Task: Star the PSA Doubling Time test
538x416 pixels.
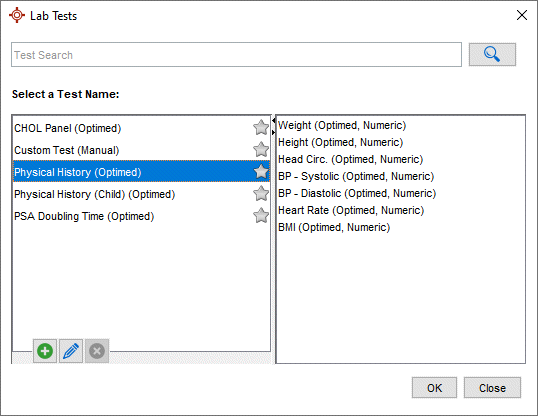Action: coord(261,216)
